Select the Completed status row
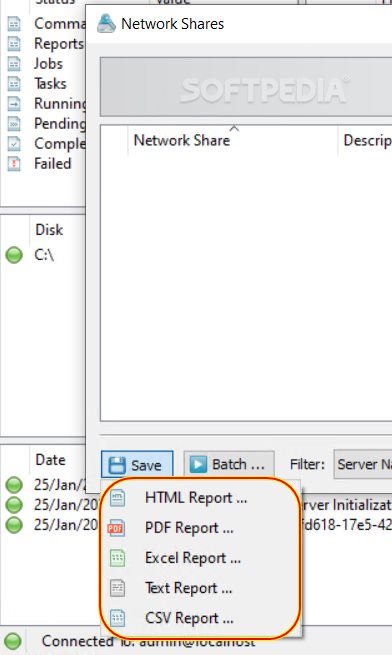392x655 pixels. coord(43,143)
